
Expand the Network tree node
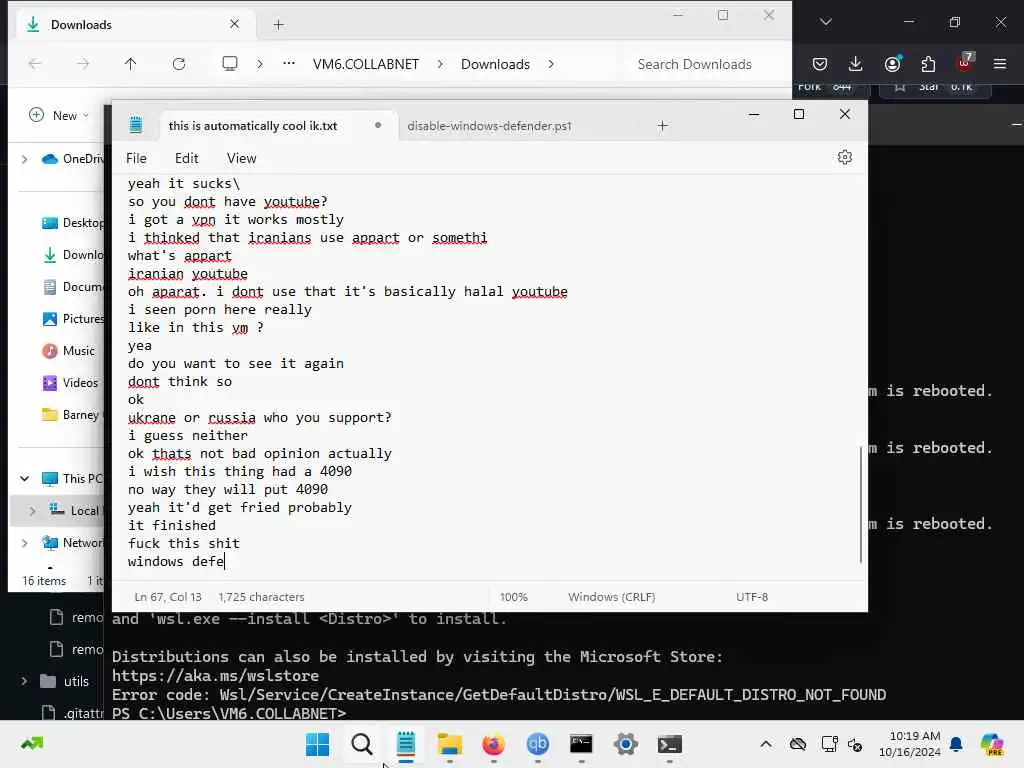click(x=25, y=543)
